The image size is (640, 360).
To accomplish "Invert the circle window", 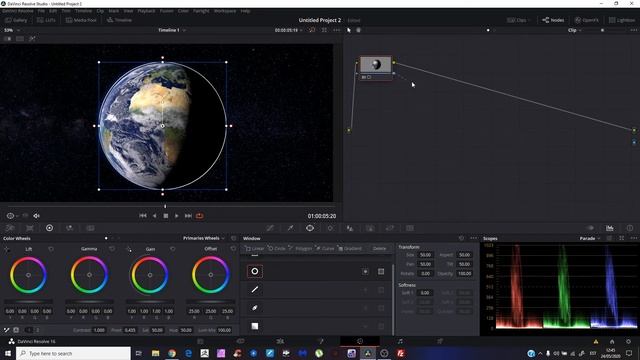I will point(365,271).
